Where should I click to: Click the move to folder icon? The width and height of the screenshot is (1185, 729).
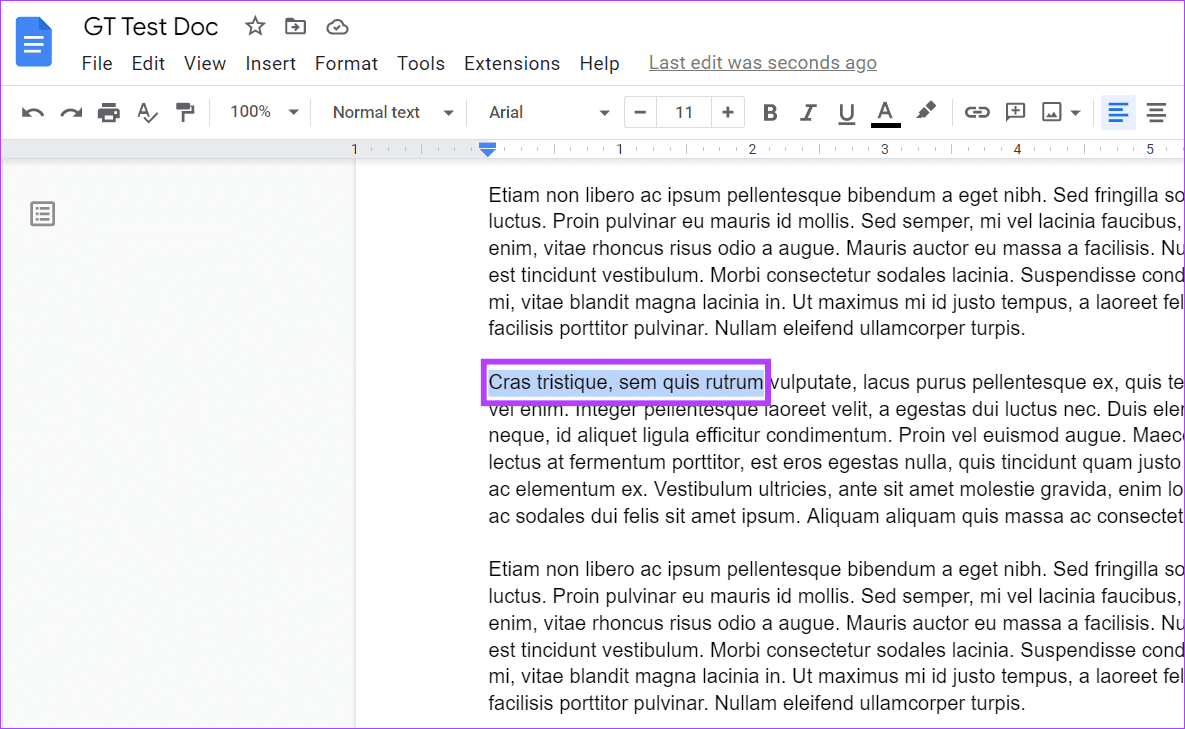pyautogui.click(x=295, y=27)
